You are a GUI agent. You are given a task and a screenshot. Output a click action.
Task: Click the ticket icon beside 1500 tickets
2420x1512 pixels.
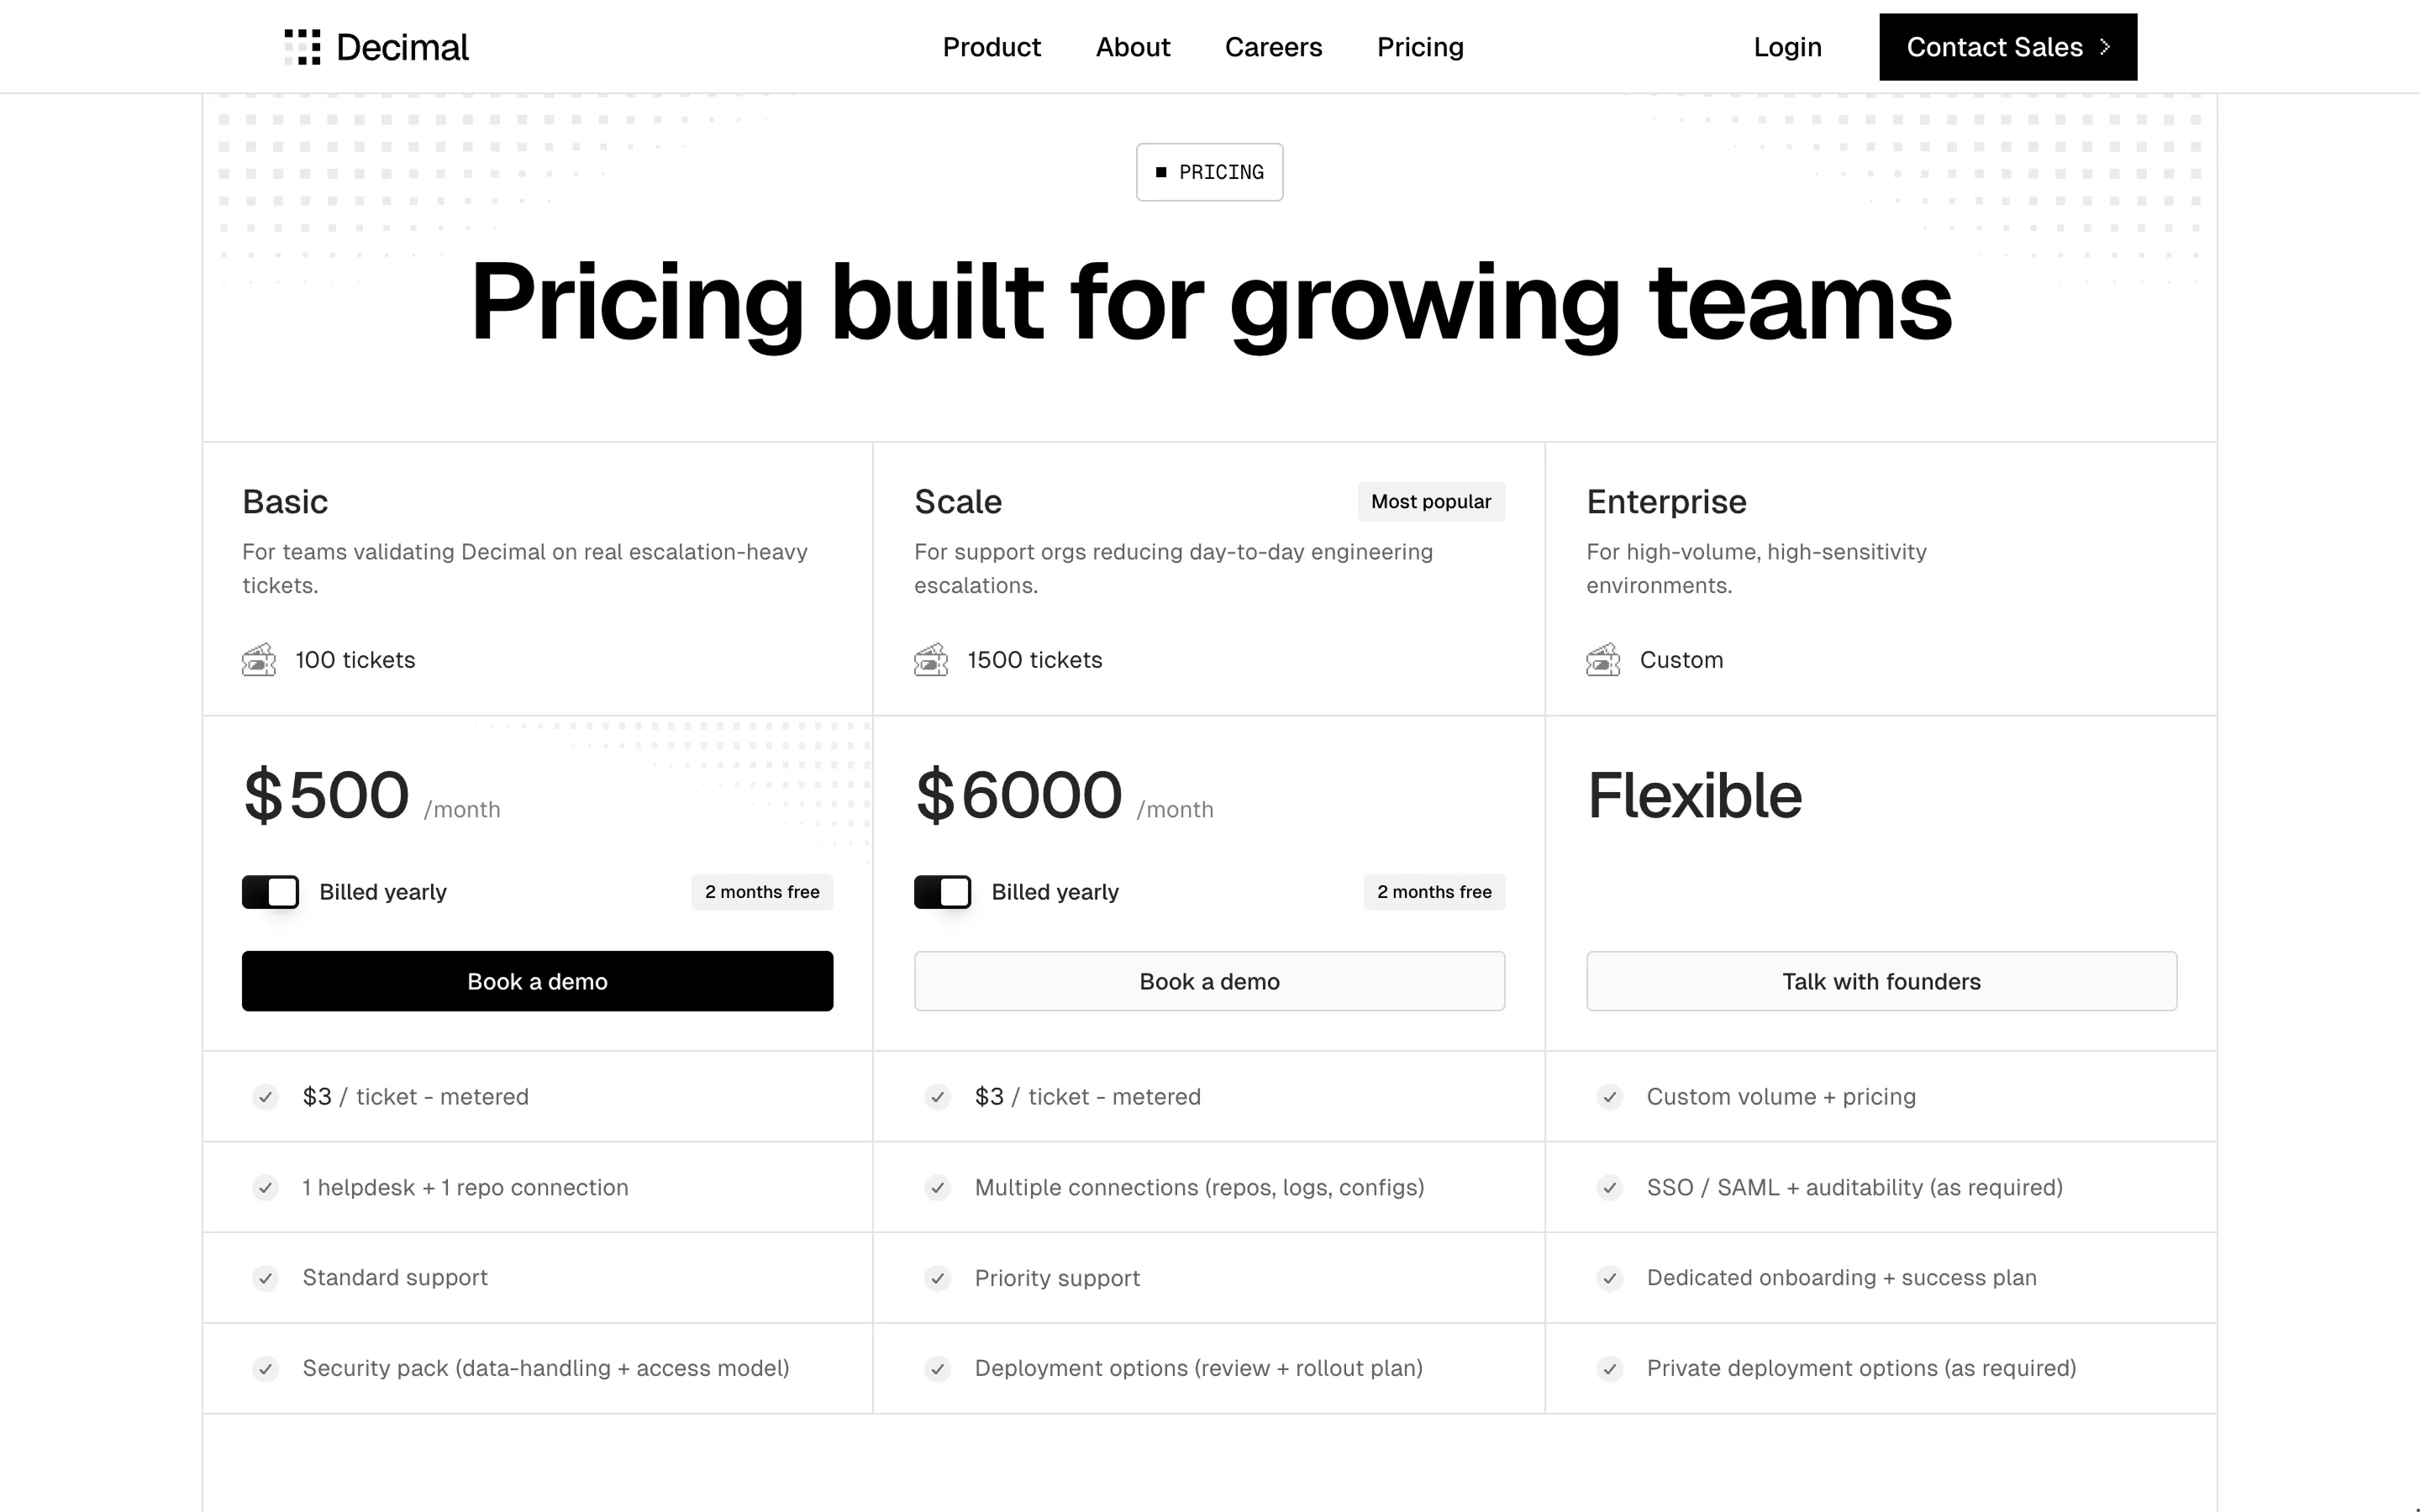[x=931, y=660]
